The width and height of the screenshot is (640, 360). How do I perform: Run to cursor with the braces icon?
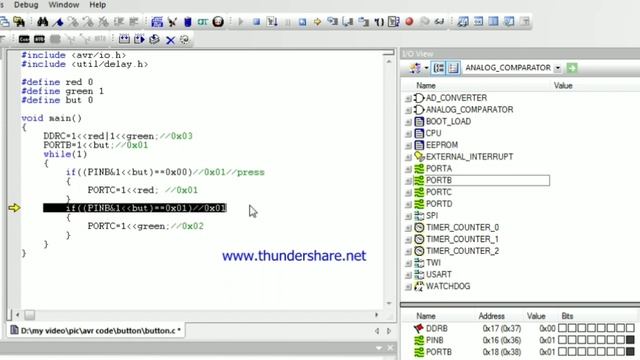click(x=379, y=22)
